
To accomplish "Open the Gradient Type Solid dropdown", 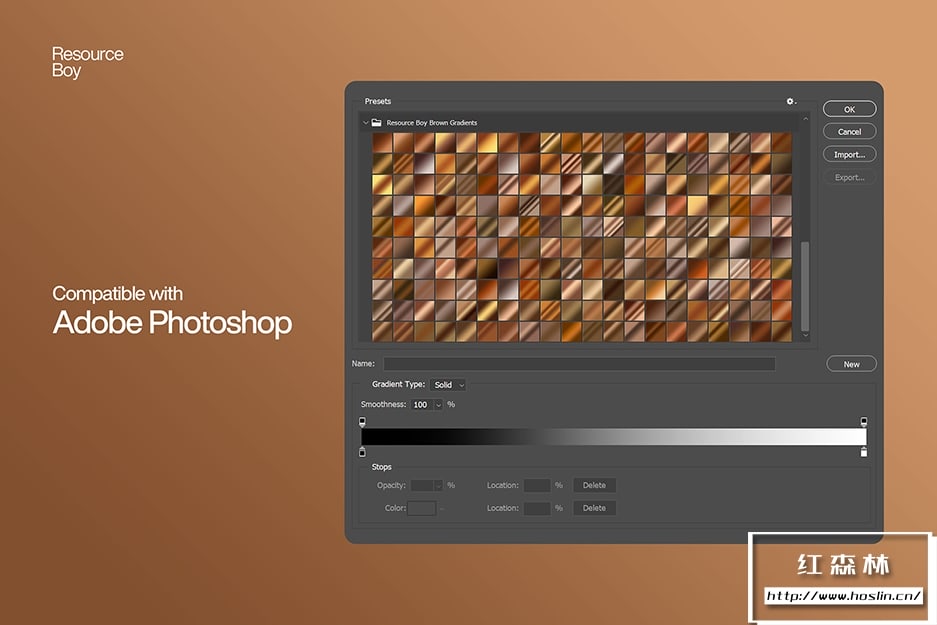I will 448,385.
